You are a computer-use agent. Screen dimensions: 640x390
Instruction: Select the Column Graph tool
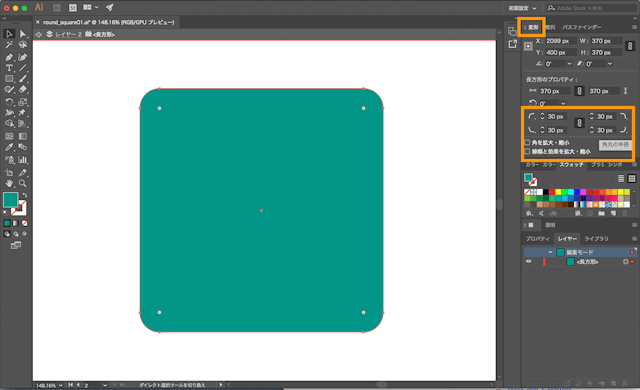click(x=23, y=160)
